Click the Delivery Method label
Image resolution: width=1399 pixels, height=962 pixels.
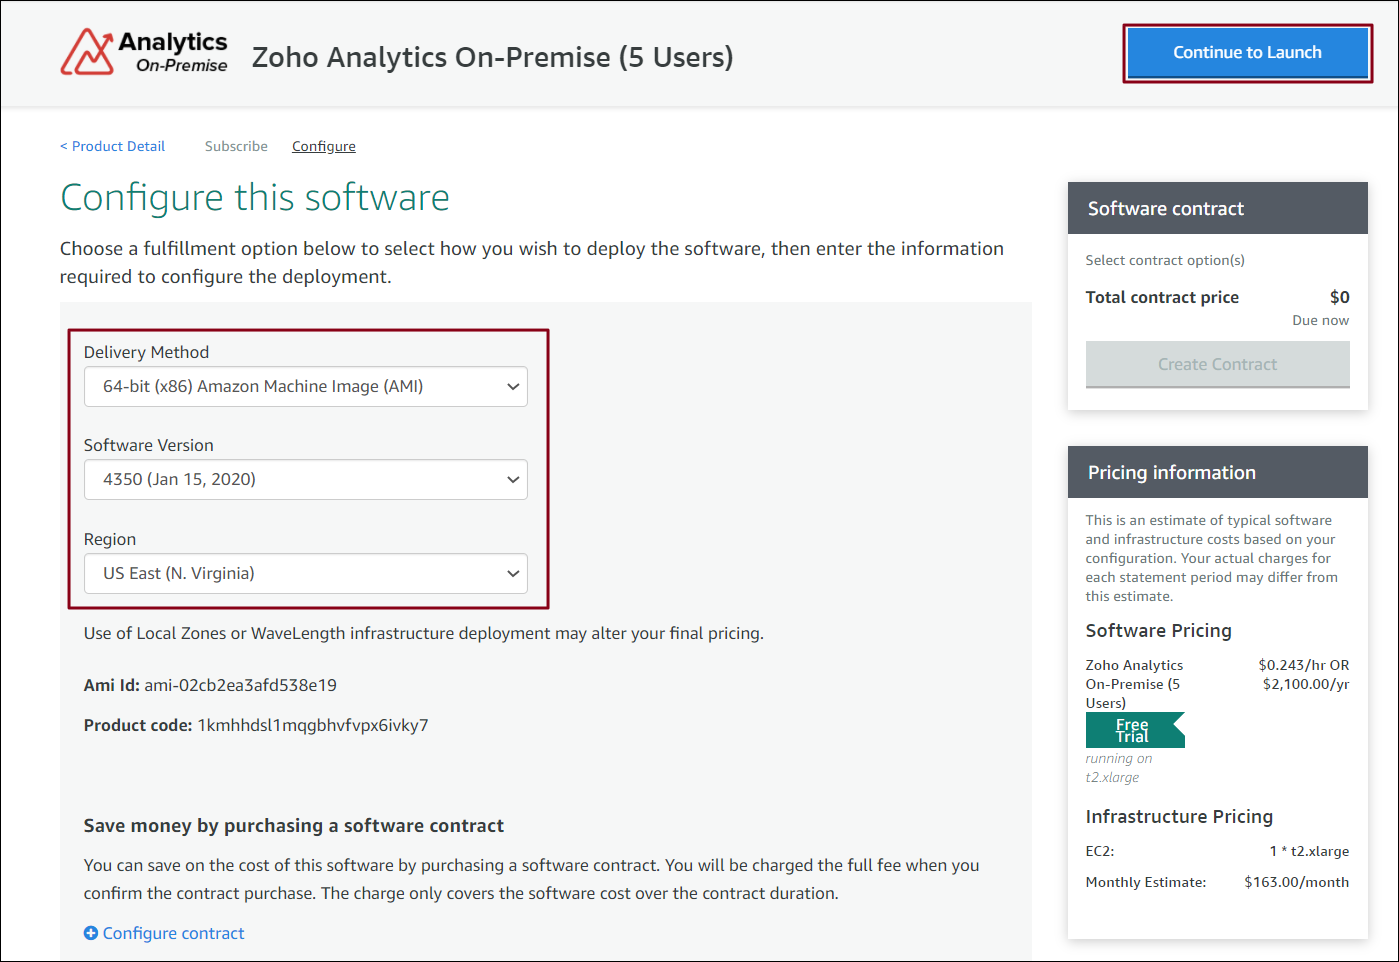147,352
